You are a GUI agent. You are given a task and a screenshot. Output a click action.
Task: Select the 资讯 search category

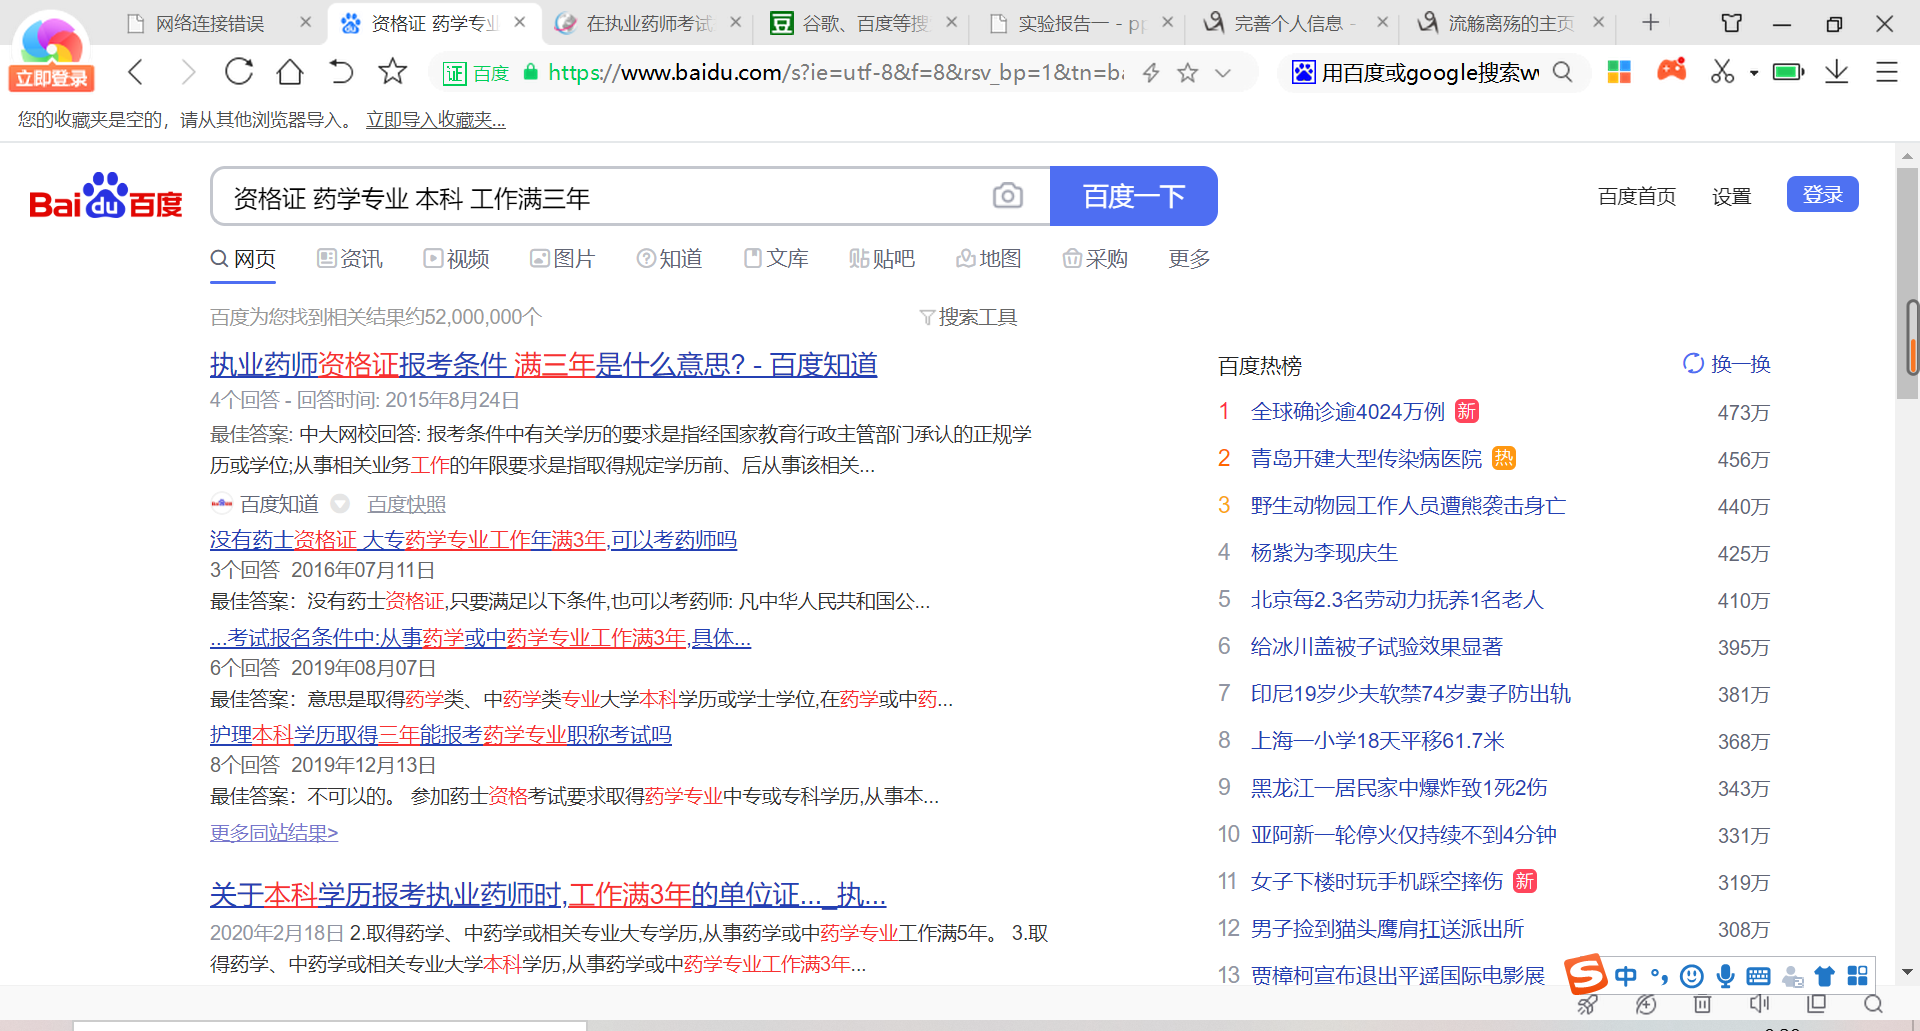tap(350, 259)
